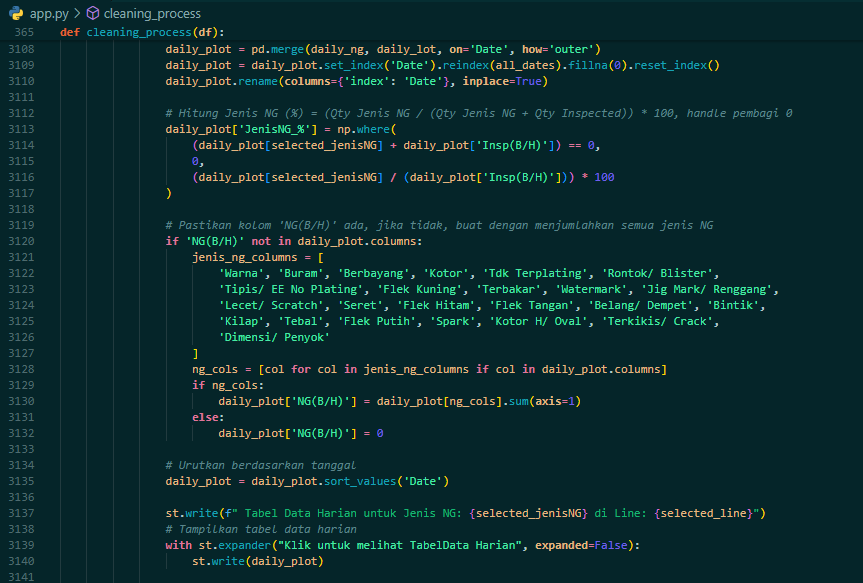863x583 pixels.
Task: Click comment "Pastikan kolom 'NG(B/H)' ada"
Action: (x=264, y=225)
